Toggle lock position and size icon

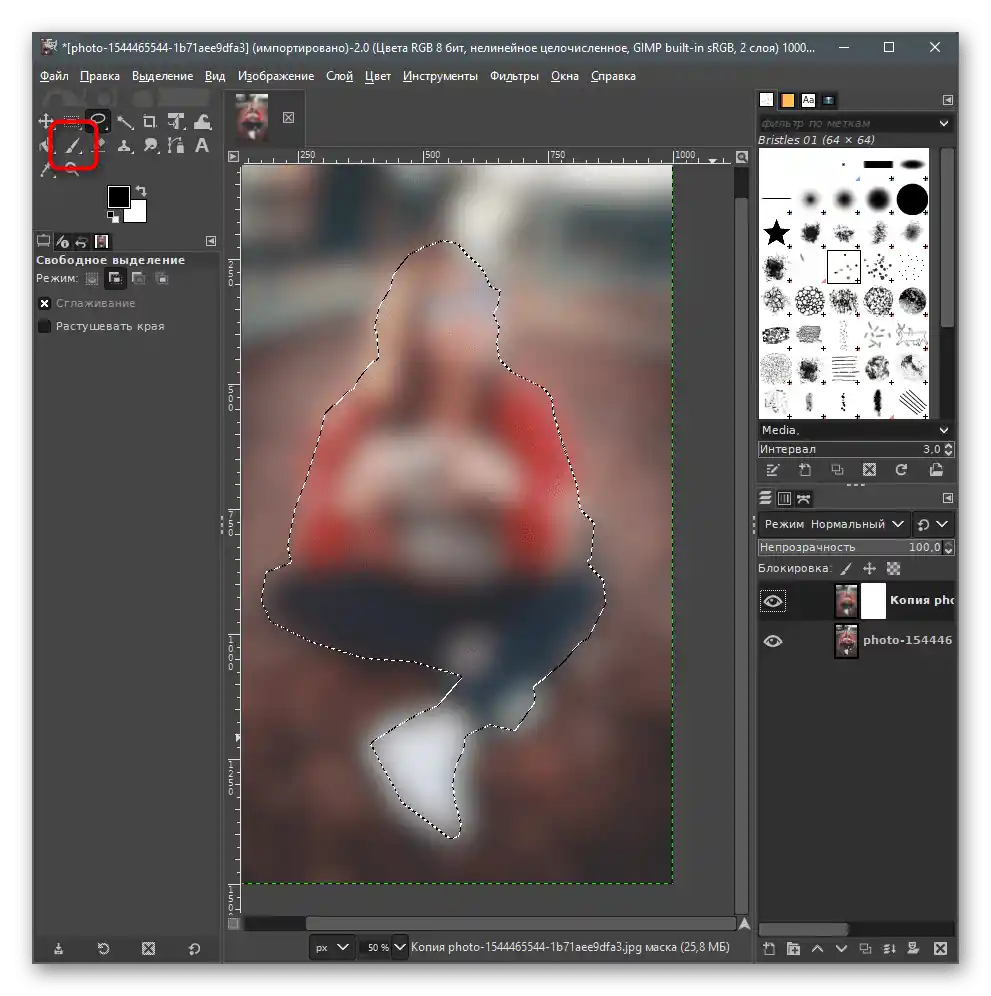869,569
